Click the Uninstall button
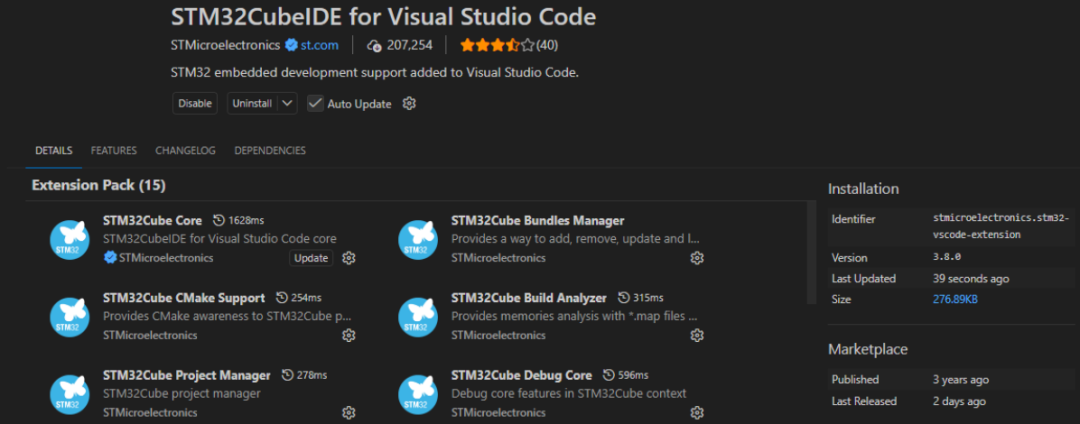 click(252, 103)
